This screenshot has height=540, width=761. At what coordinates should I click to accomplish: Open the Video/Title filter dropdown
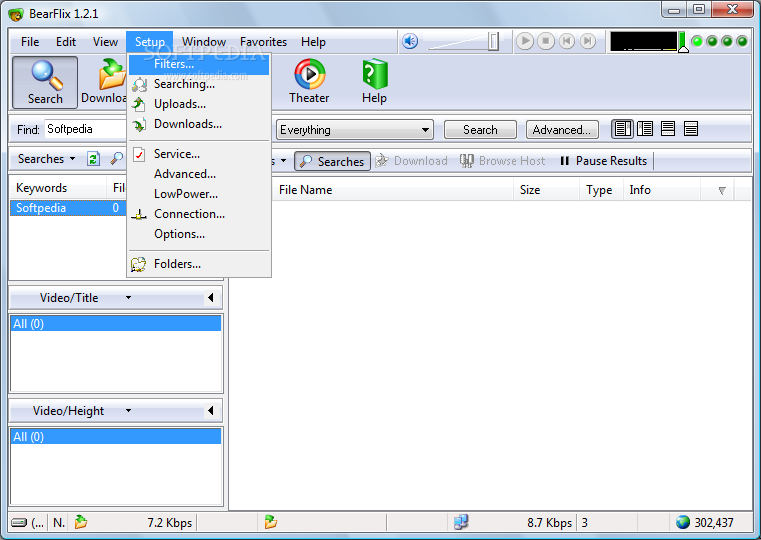coord(128,297)
